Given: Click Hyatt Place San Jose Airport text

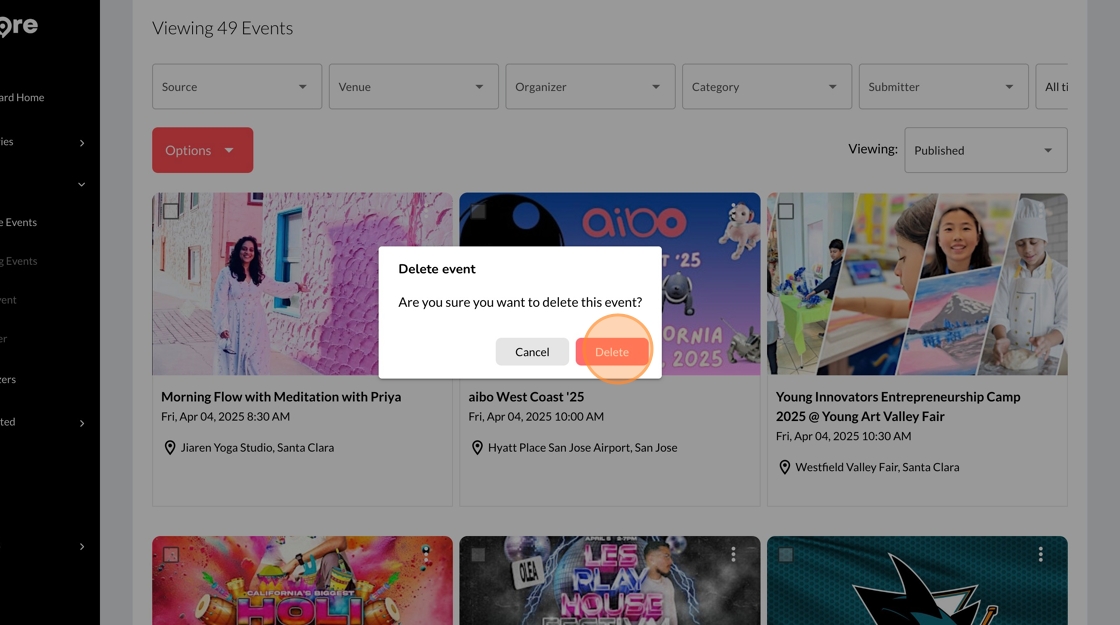Looking at the screenshot, I should click(582, 448).
